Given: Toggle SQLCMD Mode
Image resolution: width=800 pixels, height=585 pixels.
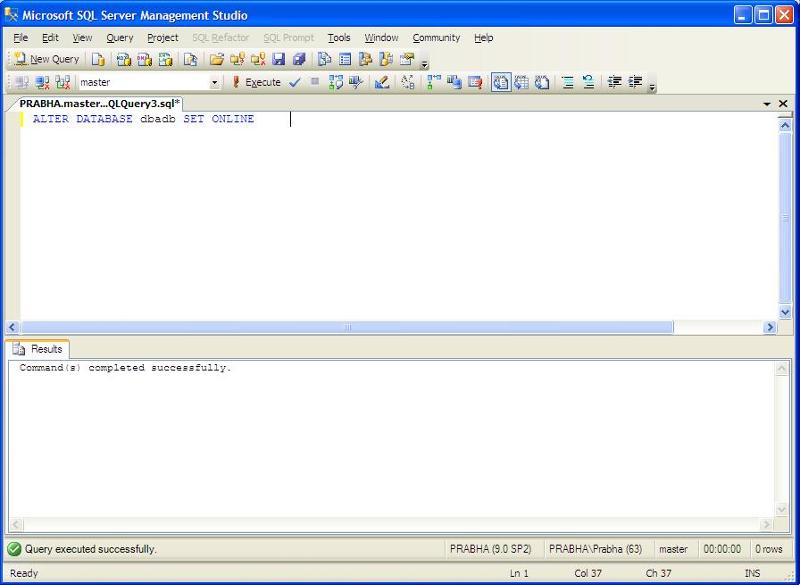Looking at the screenshot, I should [475, 83].
